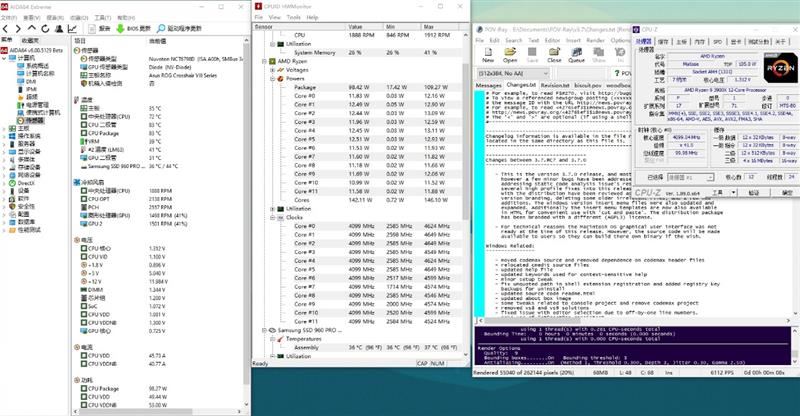The height and width of the screenshot is (416, 800).
Task: Click AIDA64 bottom horizontal scrollbar
Action: click(158, 411)
